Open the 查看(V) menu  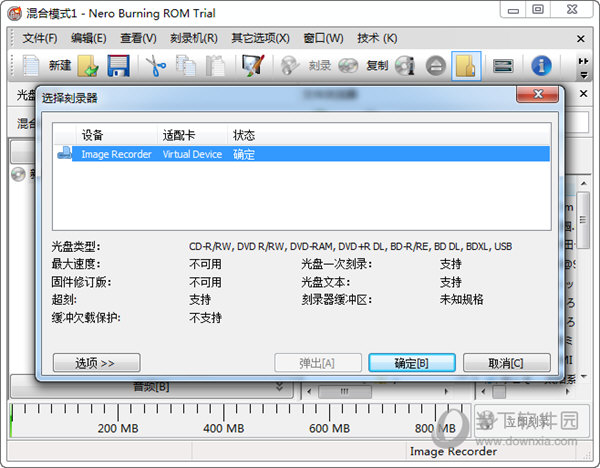point(139,38)
